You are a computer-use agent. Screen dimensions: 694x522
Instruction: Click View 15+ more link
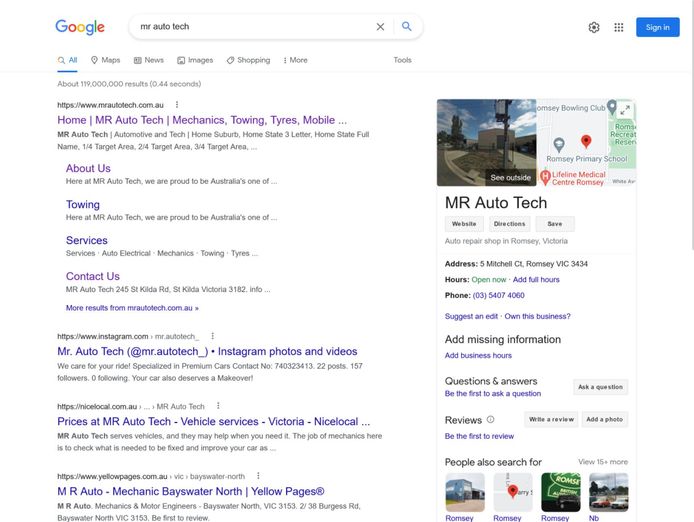click(x=603, y=462)
